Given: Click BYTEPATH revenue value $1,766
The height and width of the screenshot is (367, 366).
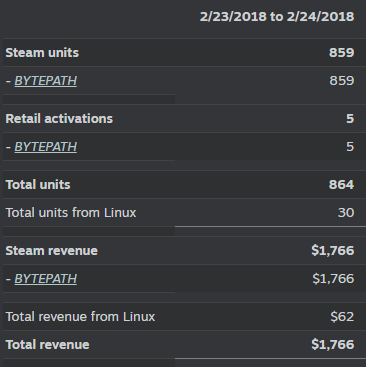Looking at the screenshot, I should tap(333, 279).
